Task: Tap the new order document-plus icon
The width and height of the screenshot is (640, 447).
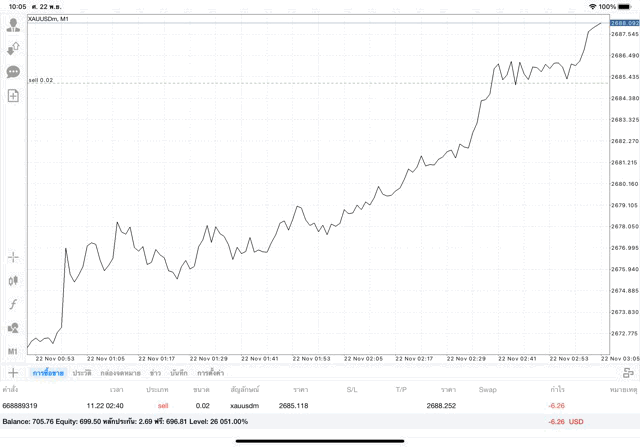Action: point(13,96)
